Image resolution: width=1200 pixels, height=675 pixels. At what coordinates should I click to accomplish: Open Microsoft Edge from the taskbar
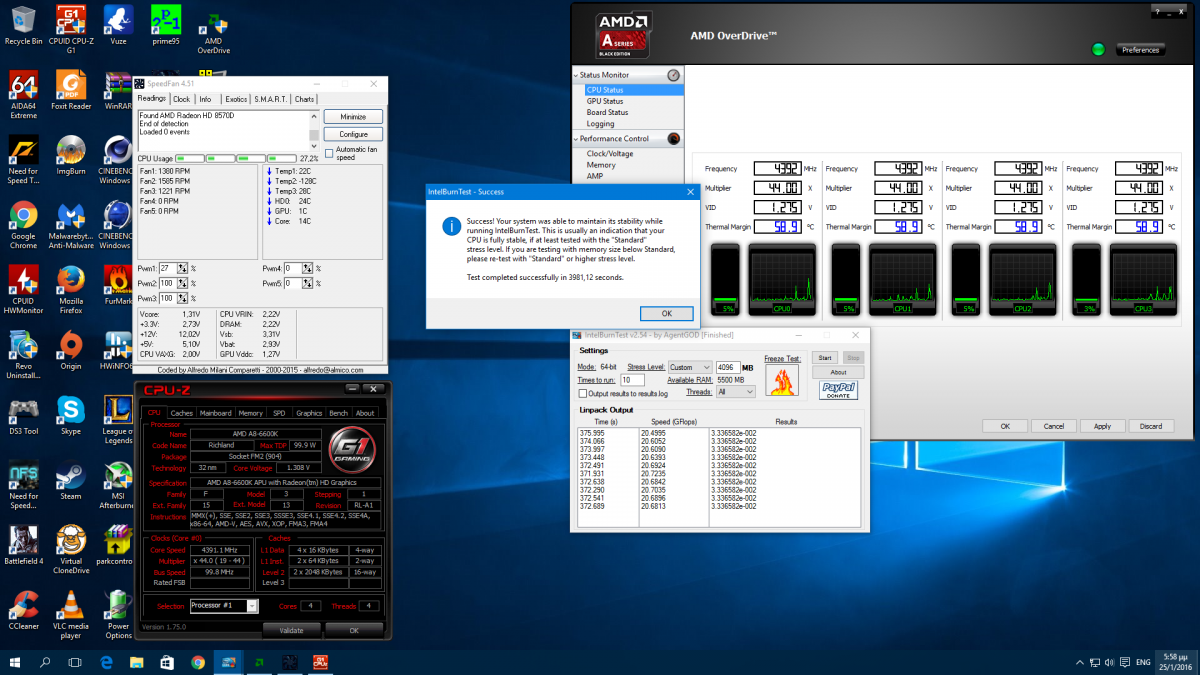click(105, 662)
